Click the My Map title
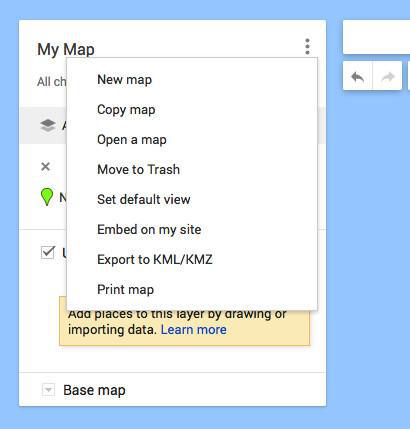Image resolution: width=410 pixels, height=429 pixels. (x=66, y=49)
